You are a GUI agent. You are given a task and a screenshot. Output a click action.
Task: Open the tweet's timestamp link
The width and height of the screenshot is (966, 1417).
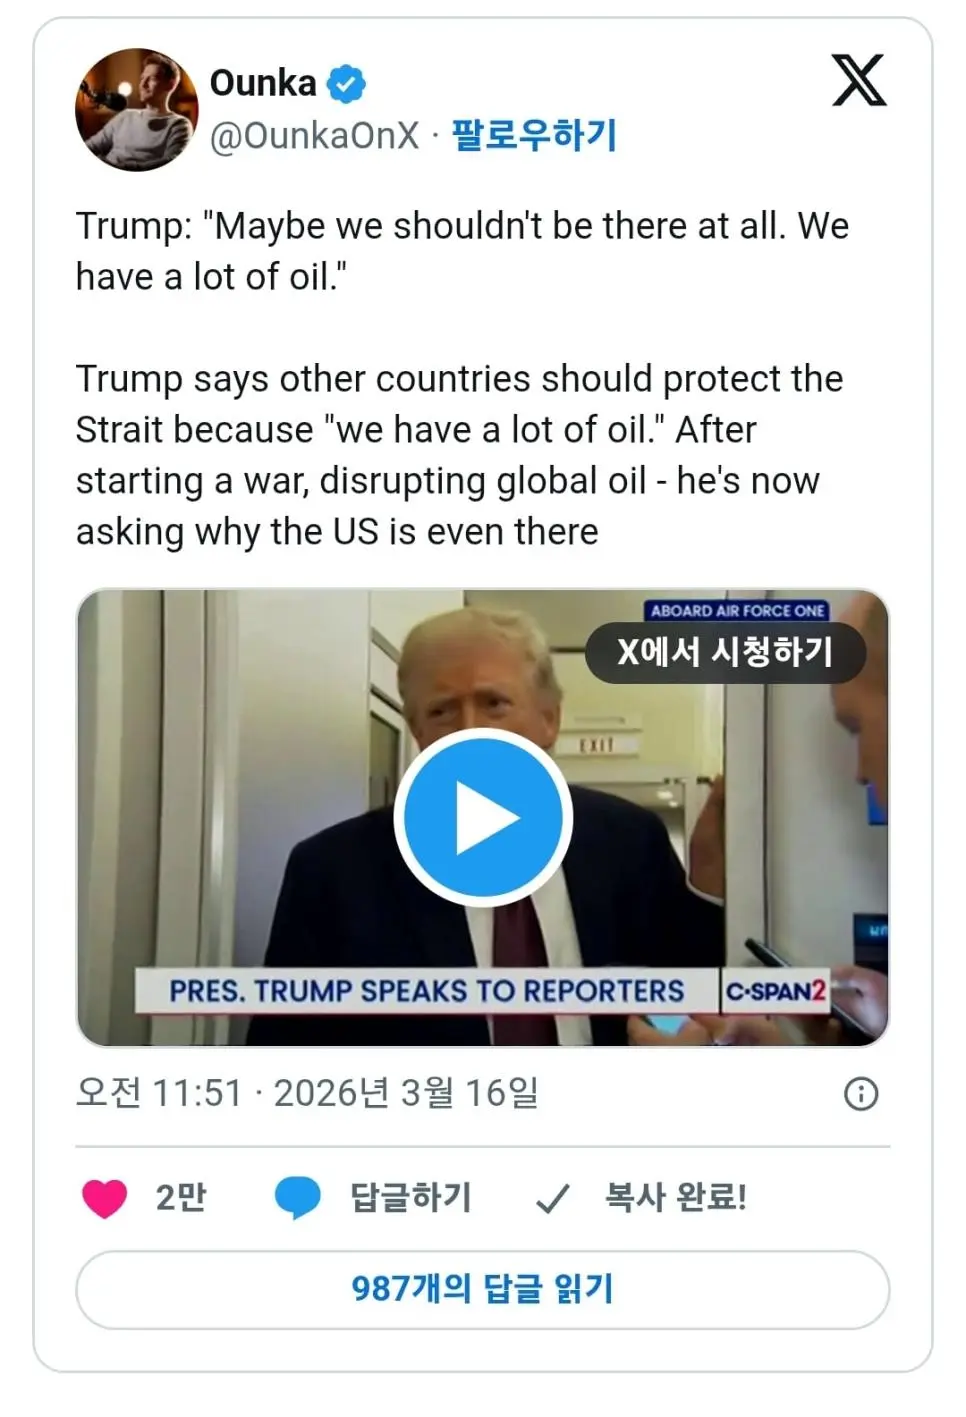[307, 1093]
